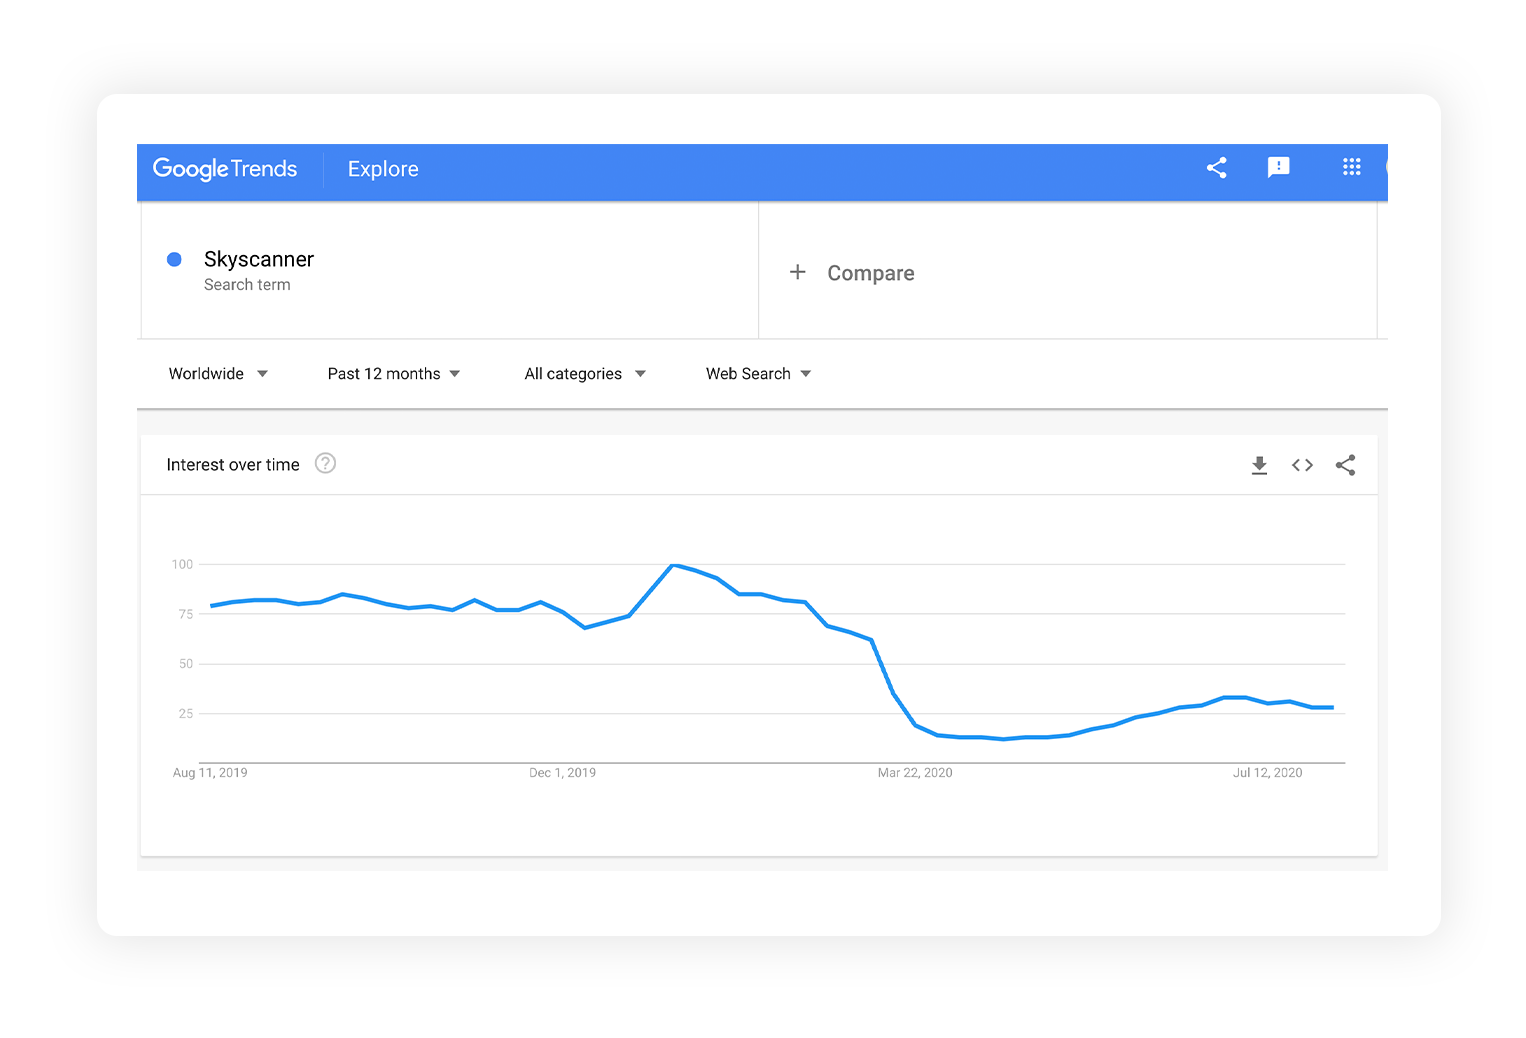Open the Web Search type dropdown
The image size is (1526, 1038).
[x=758, y=374]
